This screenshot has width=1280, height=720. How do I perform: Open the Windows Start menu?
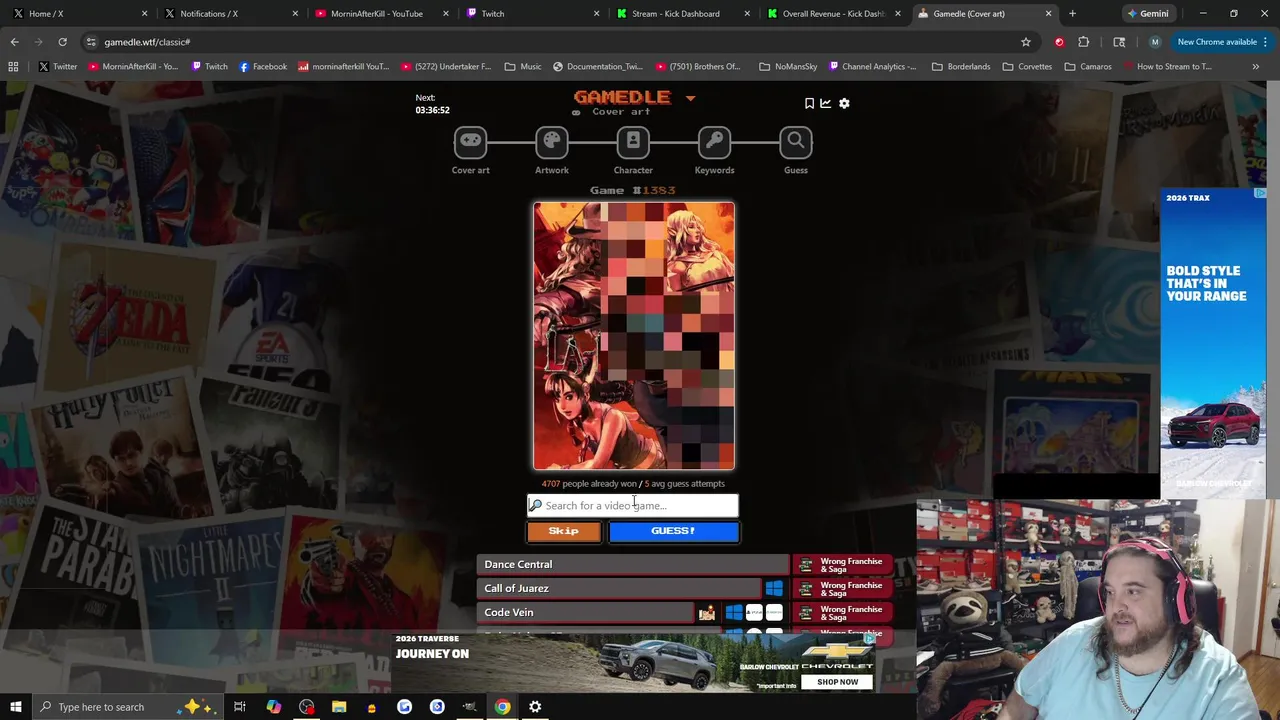pos(15,707)
